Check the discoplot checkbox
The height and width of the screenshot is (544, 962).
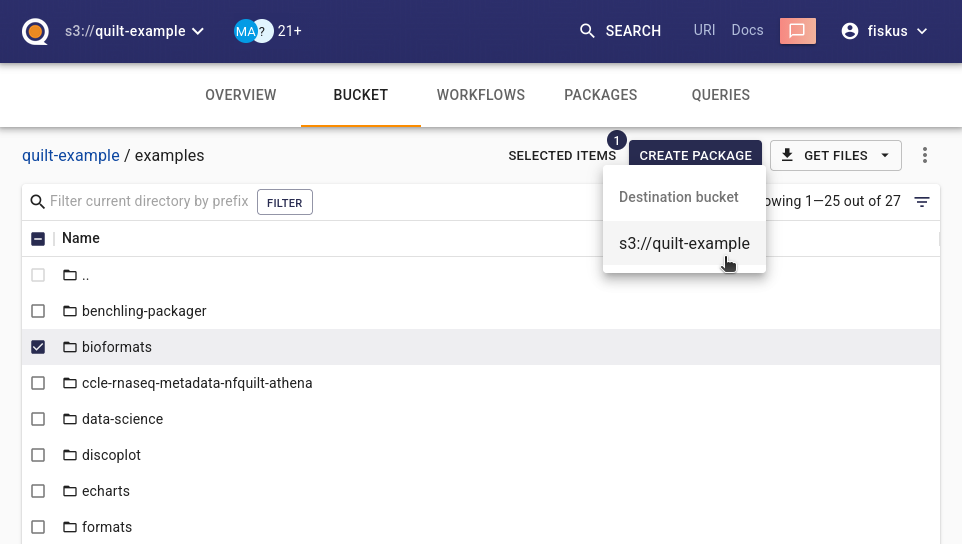click(38, 455)
